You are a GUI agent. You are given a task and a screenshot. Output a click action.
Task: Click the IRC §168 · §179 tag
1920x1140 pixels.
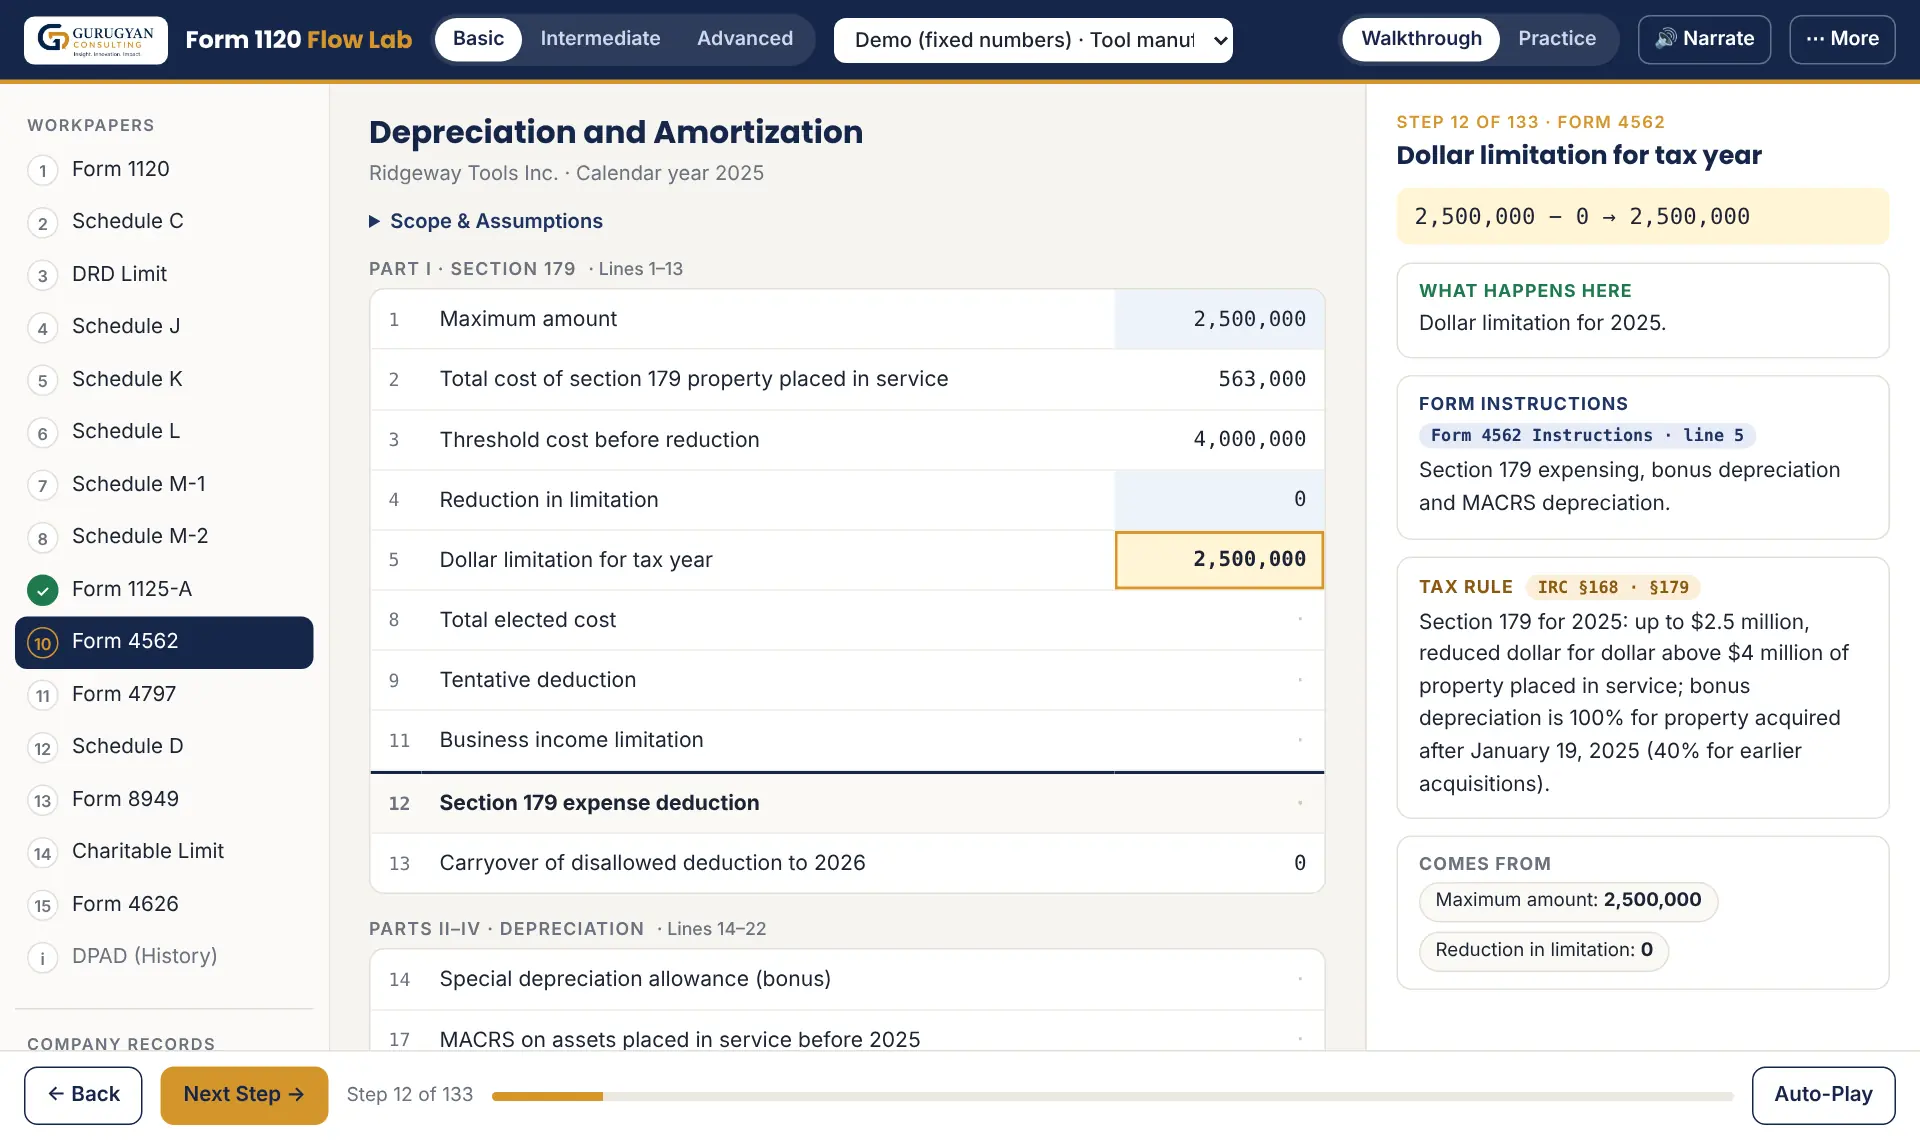[1613, 588]
